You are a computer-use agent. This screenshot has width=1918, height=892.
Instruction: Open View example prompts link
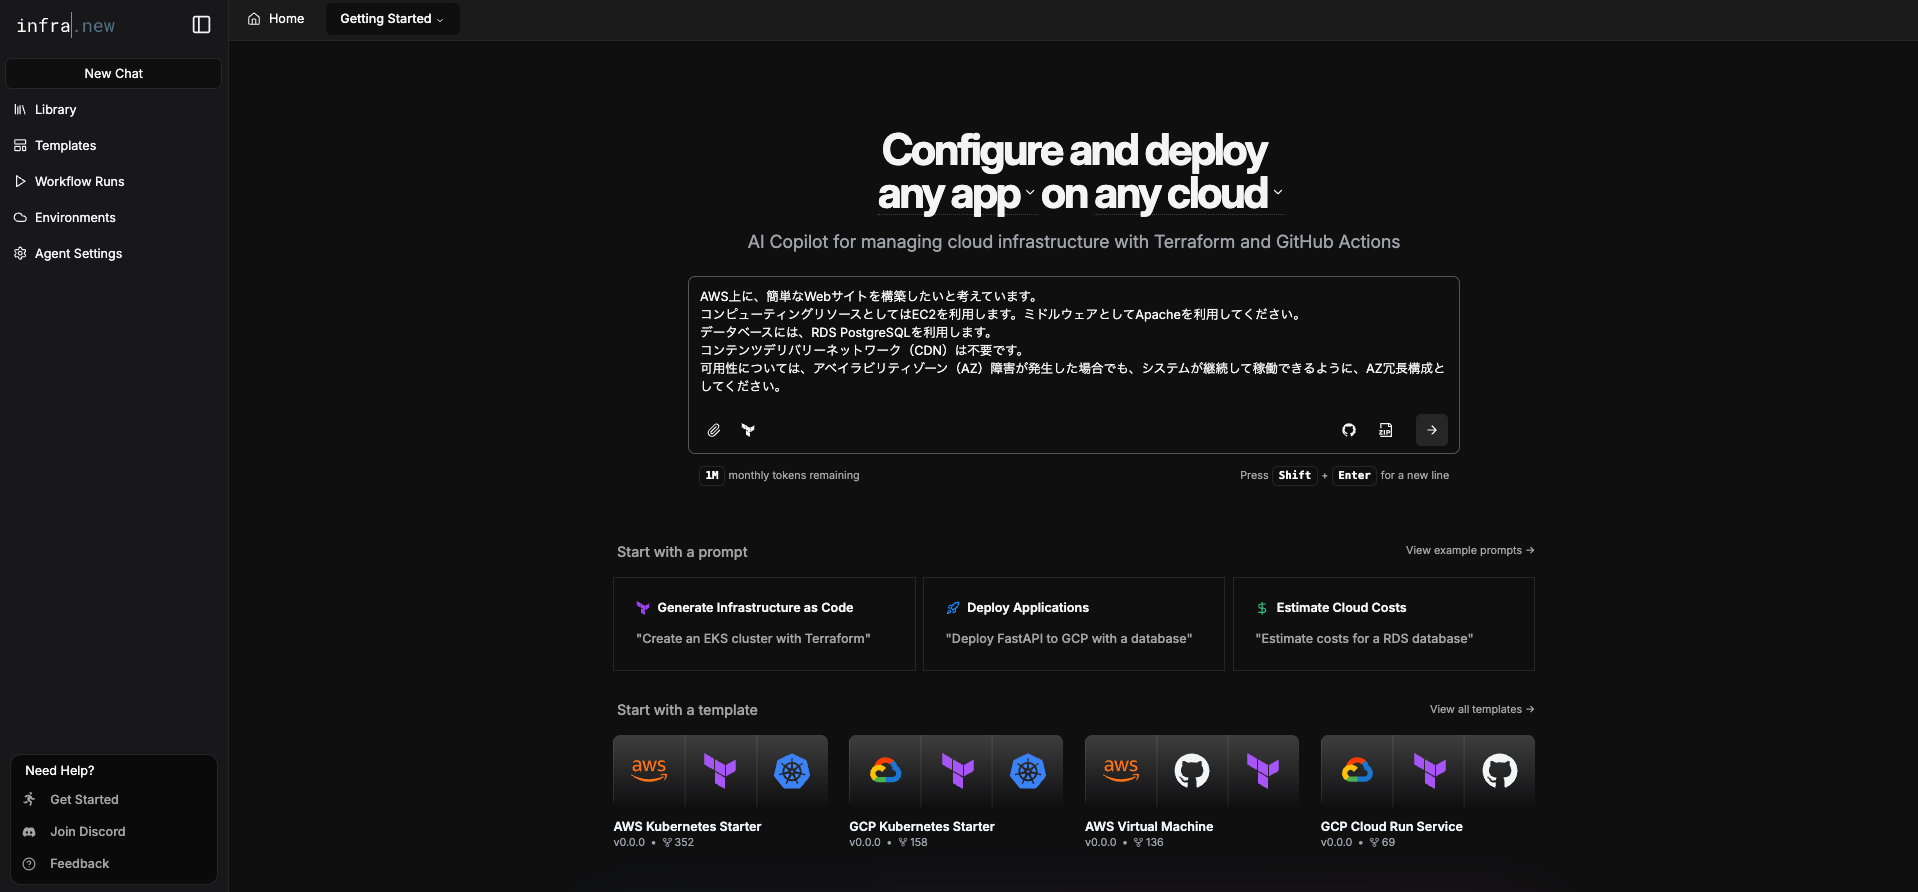[1470, 550]
